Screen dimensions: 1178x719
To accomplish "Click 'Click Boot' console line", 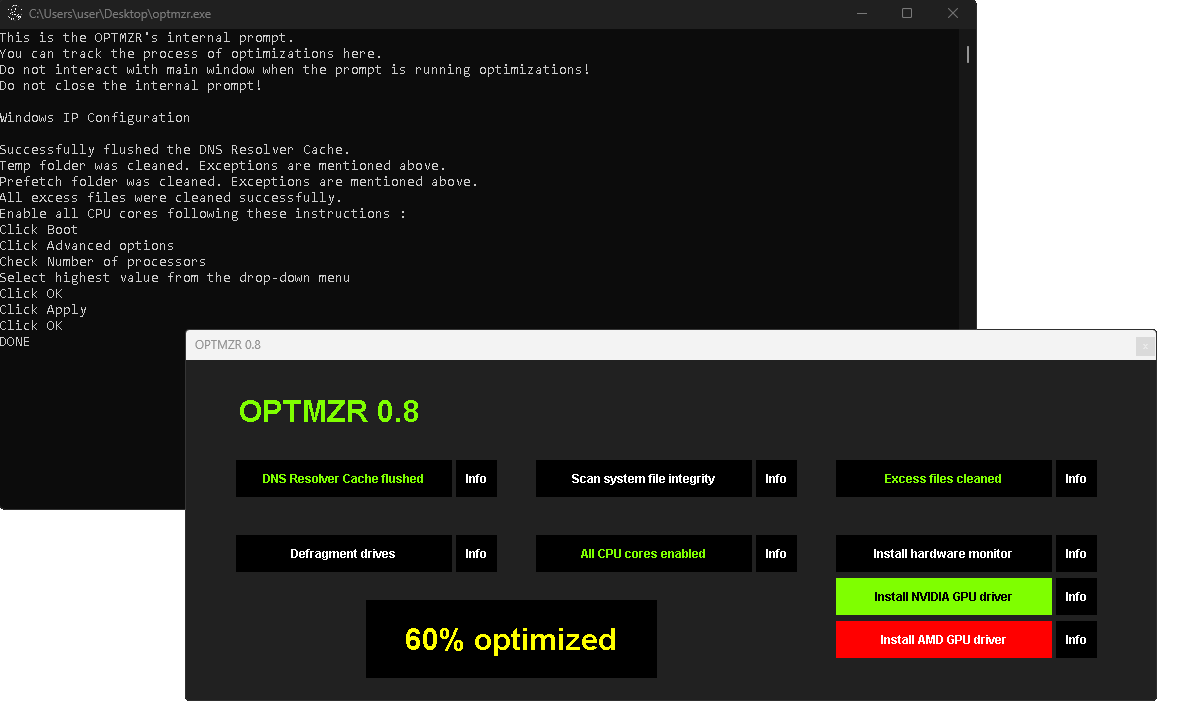I will [39, 230].
